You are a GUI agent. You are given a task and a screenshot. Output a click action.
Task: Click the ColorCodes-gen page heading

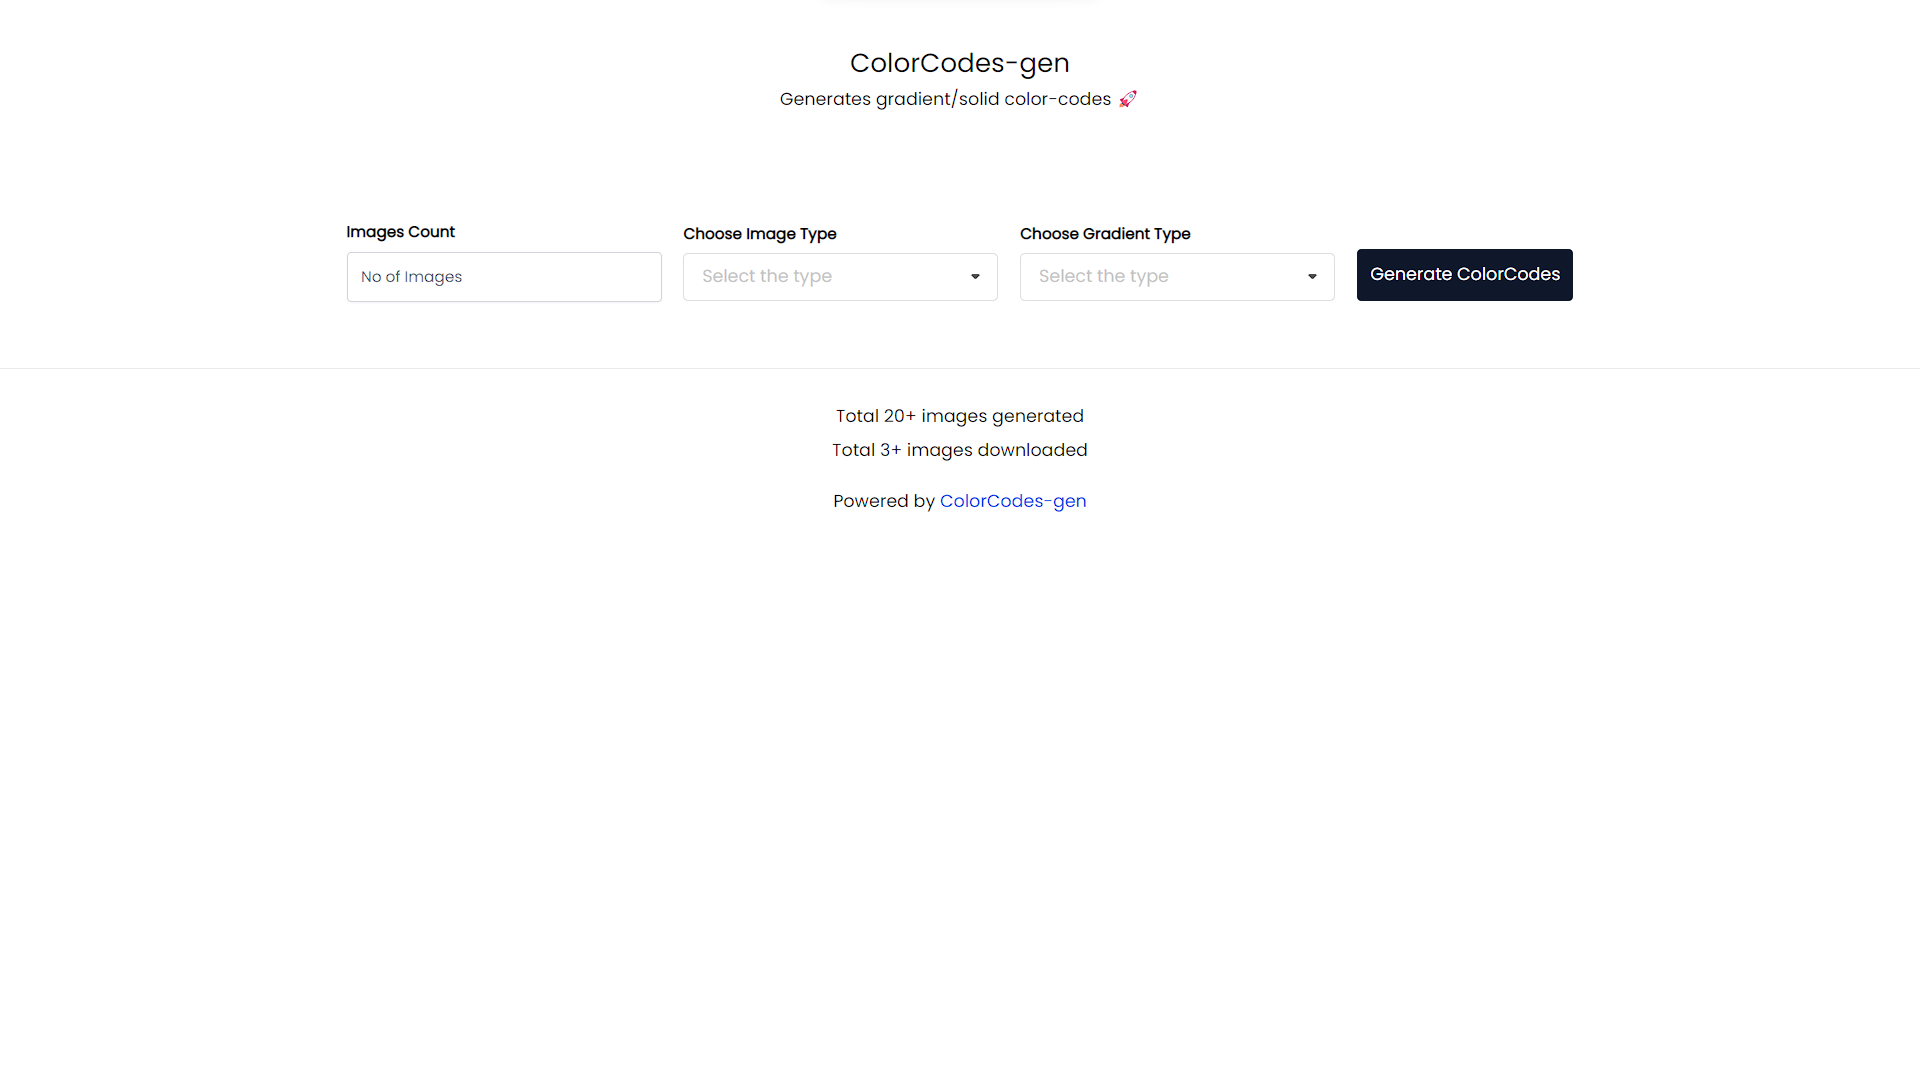(x=960, y=63)
